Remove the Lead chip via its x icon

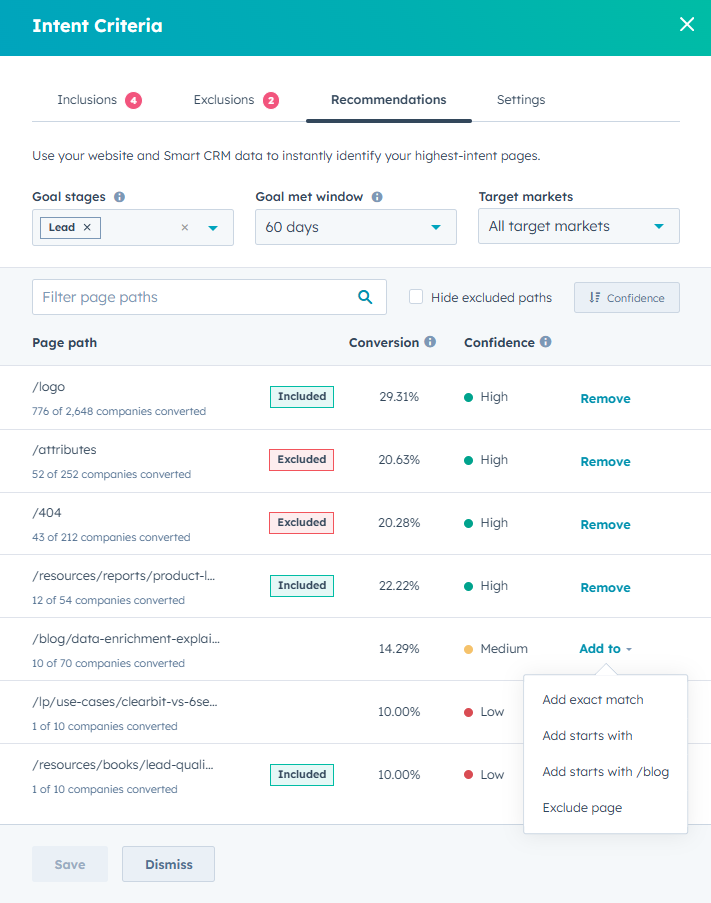86,227
